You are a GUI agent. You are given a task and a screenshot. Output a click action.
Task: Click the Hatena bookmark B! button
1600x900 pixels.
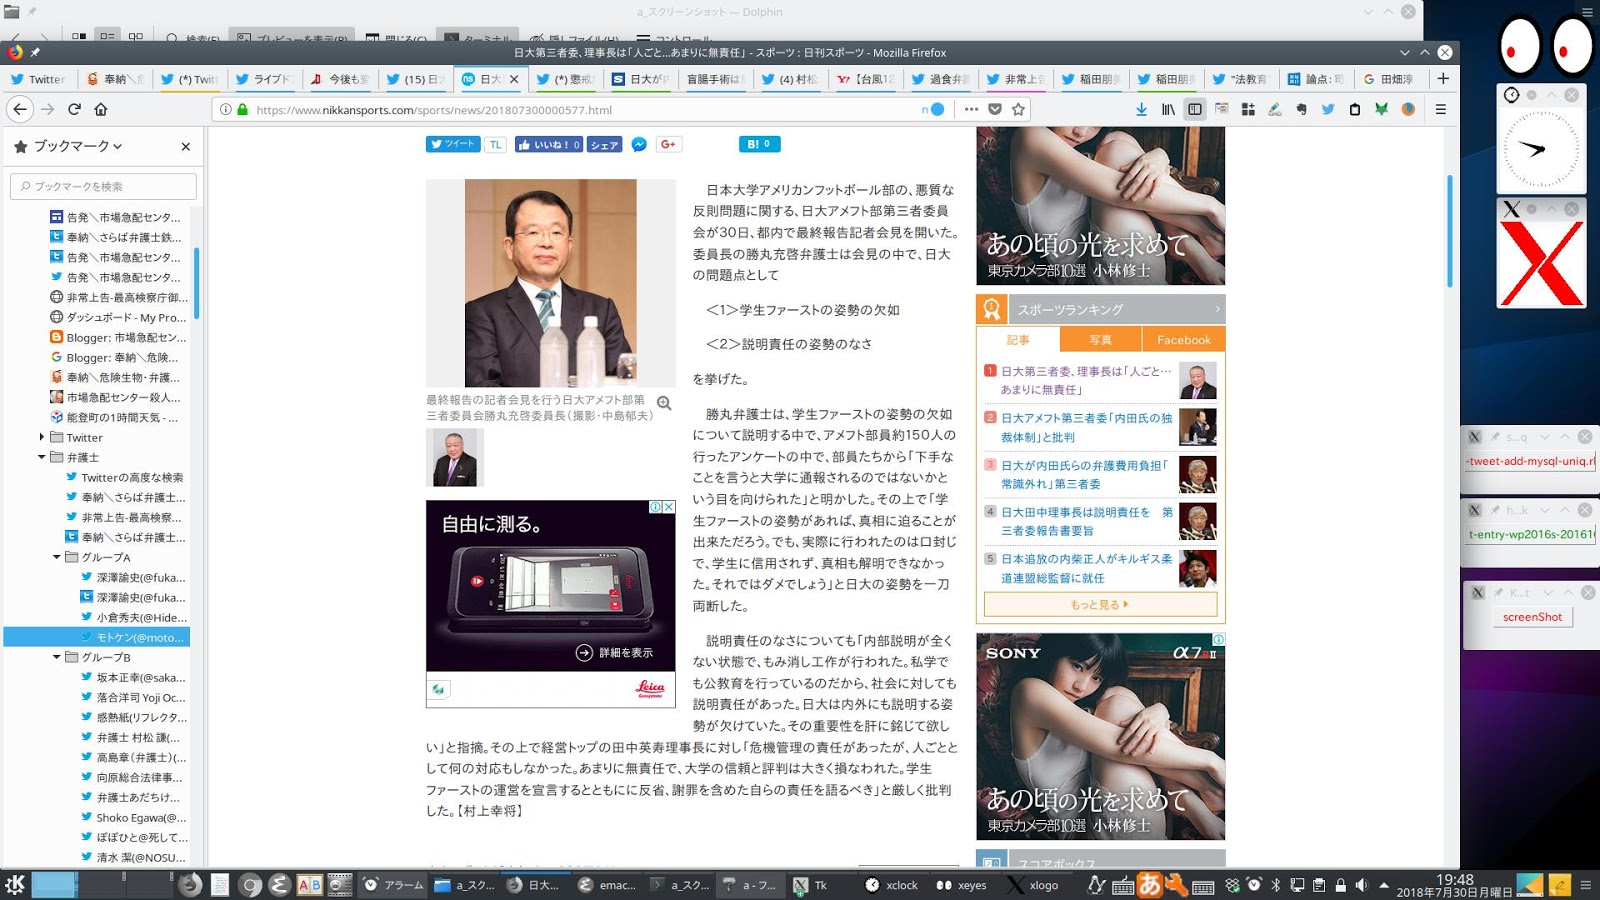760,145
